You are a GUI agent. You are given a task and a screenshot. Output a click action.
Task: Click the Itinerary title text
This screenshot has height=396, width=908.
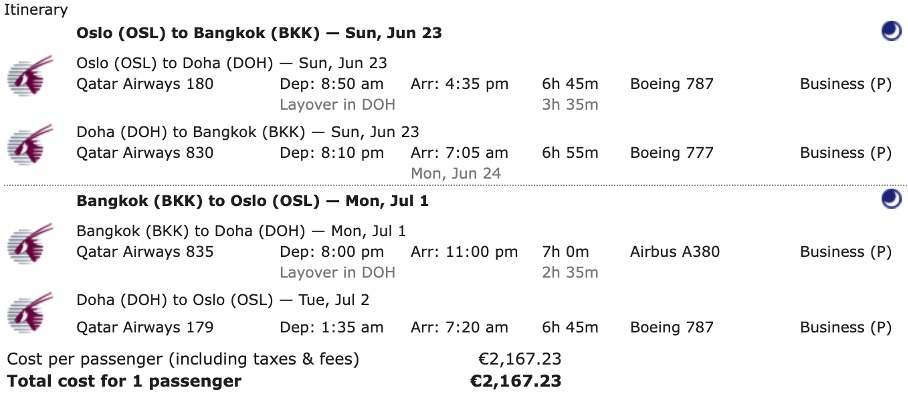click(36, 10)
